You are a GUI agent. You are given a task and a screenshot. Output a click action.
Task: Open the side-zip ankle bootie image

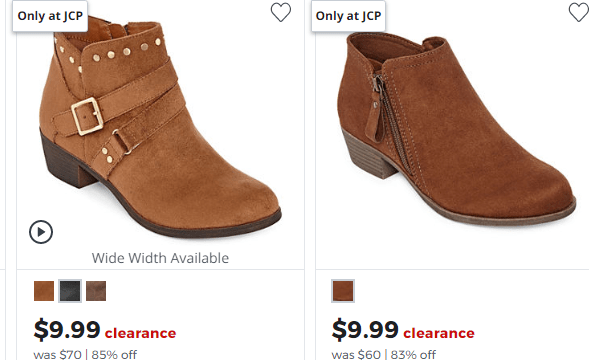tap(456, 128)
